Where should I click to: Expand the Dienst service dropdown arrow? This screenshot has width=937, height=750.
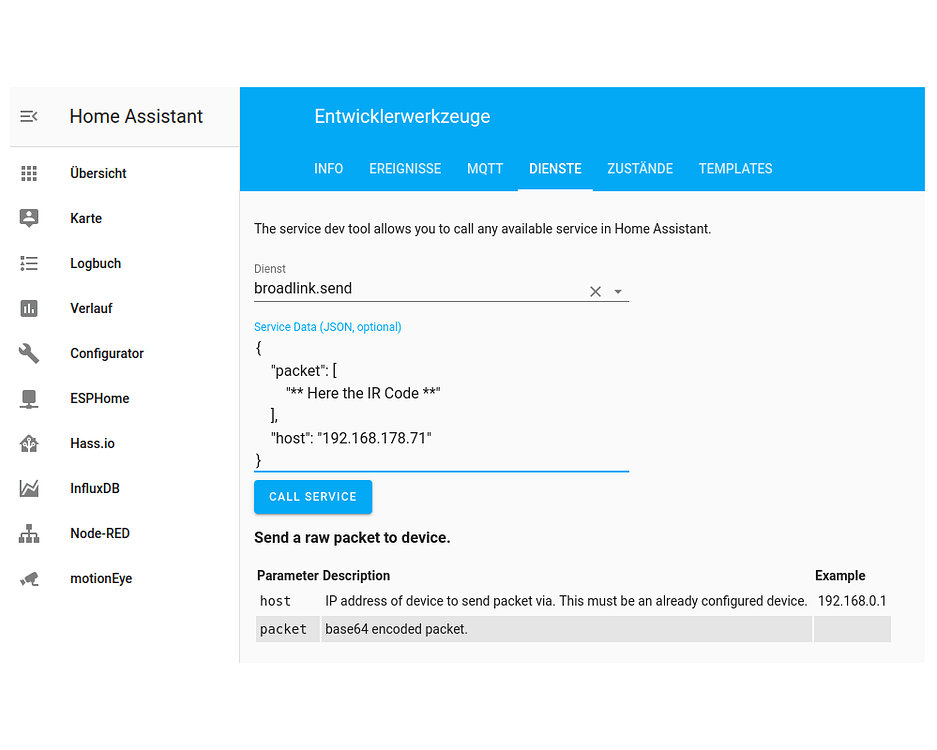pyautogui.click(x=618, y=292)
